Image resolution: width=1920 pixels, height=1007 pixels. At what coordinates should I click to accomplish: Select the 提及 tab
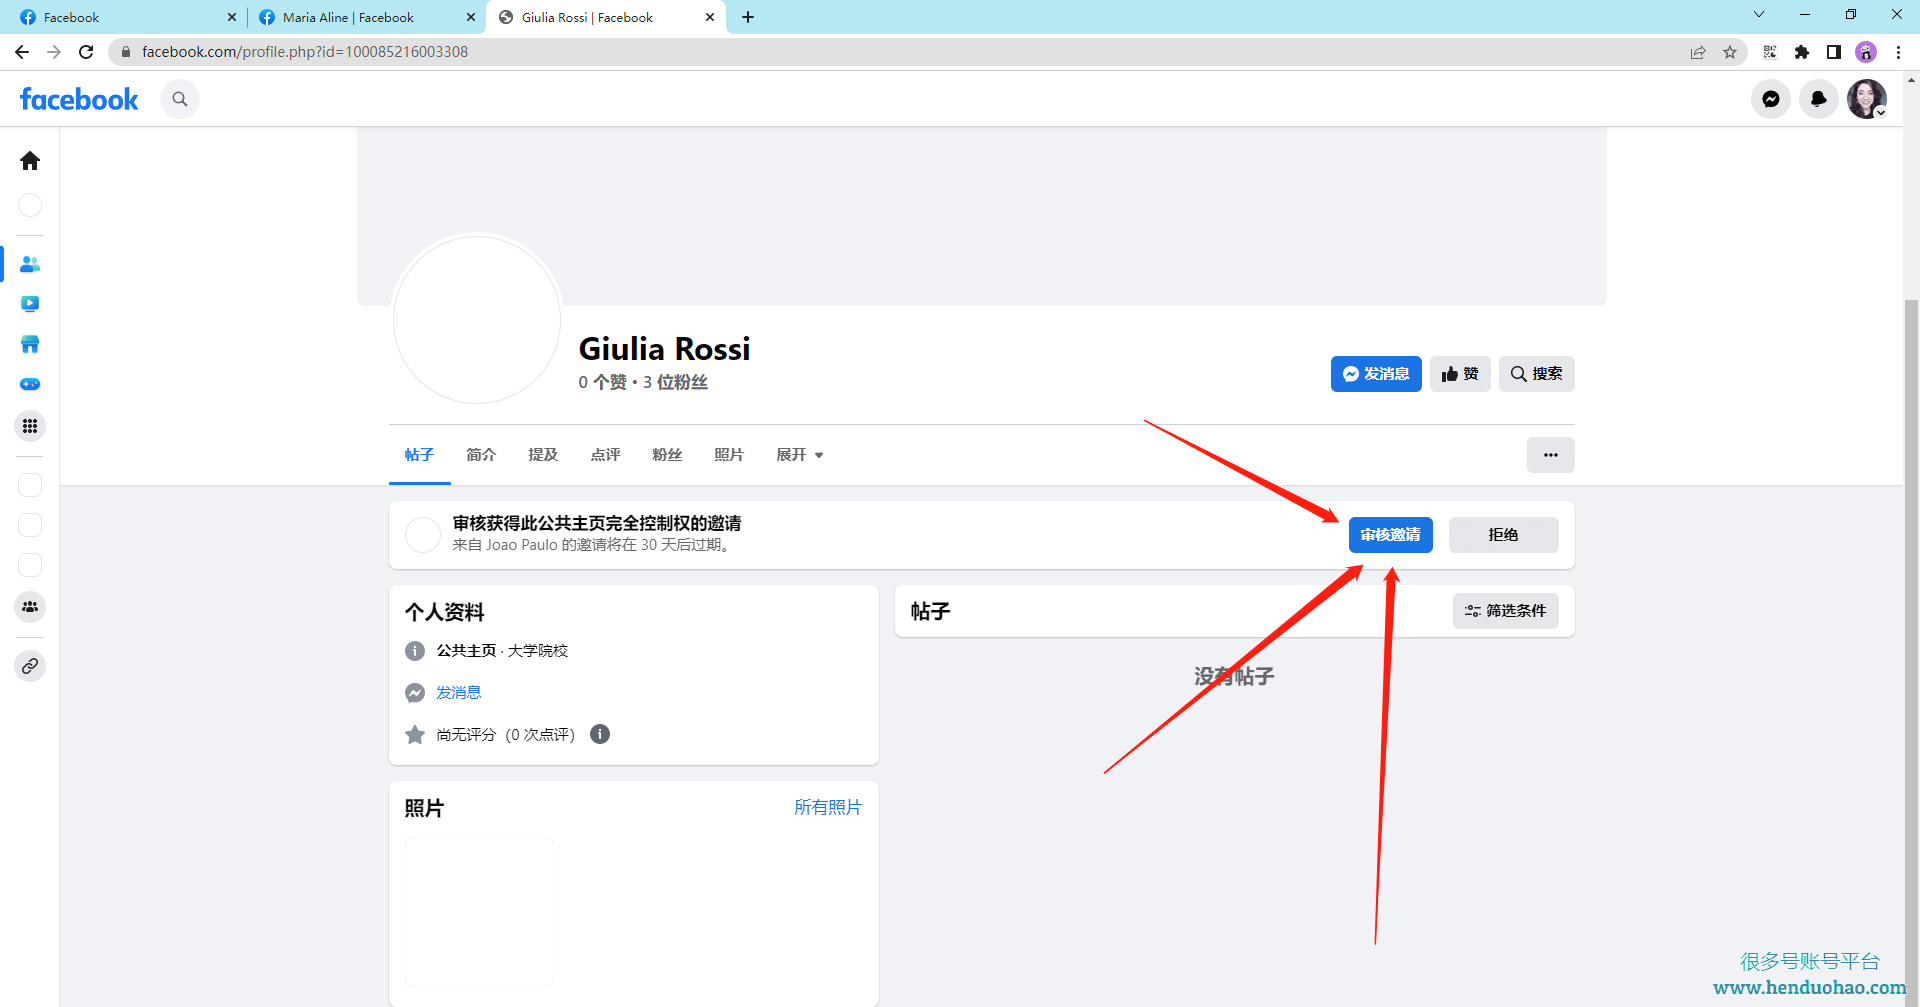tap(543, 455)
